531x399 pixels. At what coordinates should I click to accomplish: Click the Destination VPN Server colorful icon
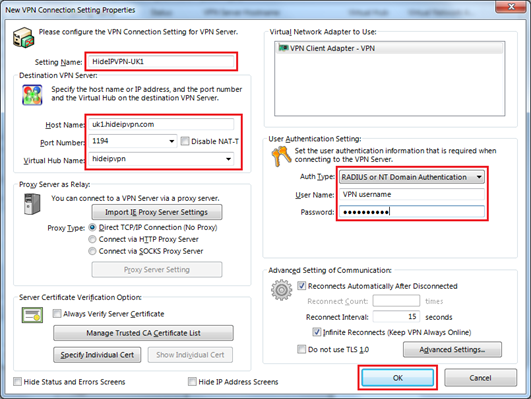[32, 95]
